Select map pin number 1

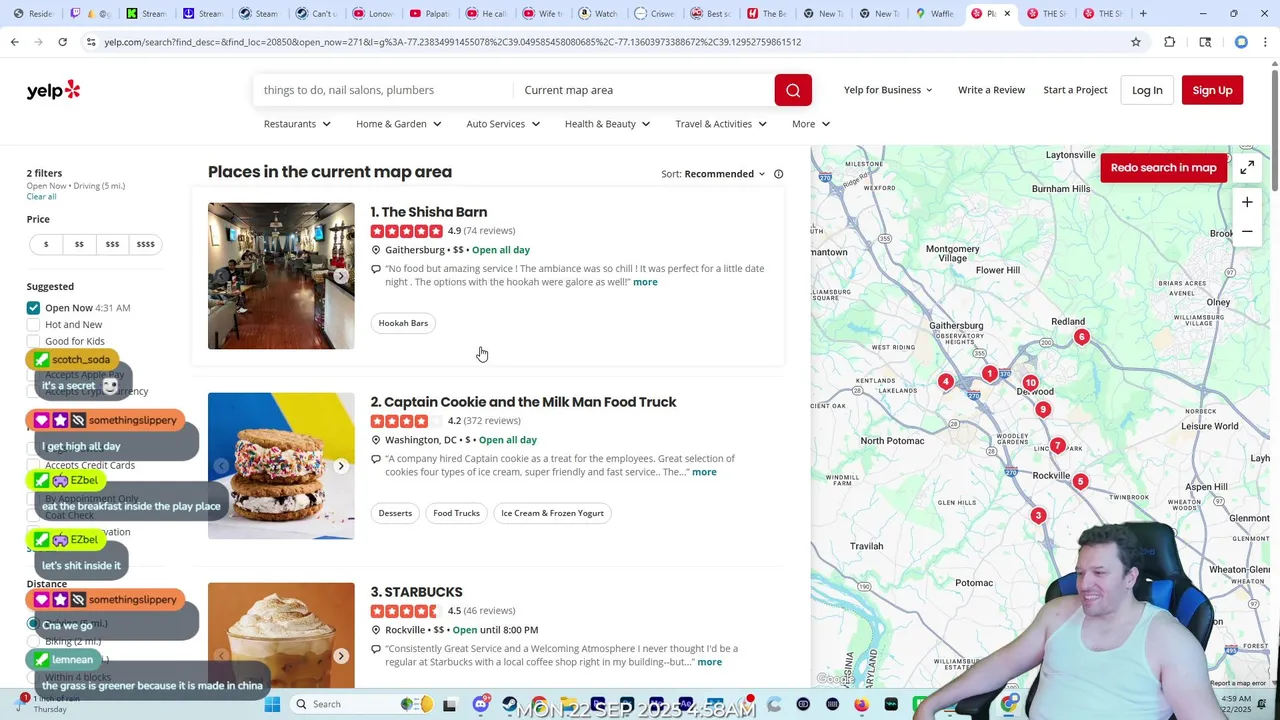(989, 374)
